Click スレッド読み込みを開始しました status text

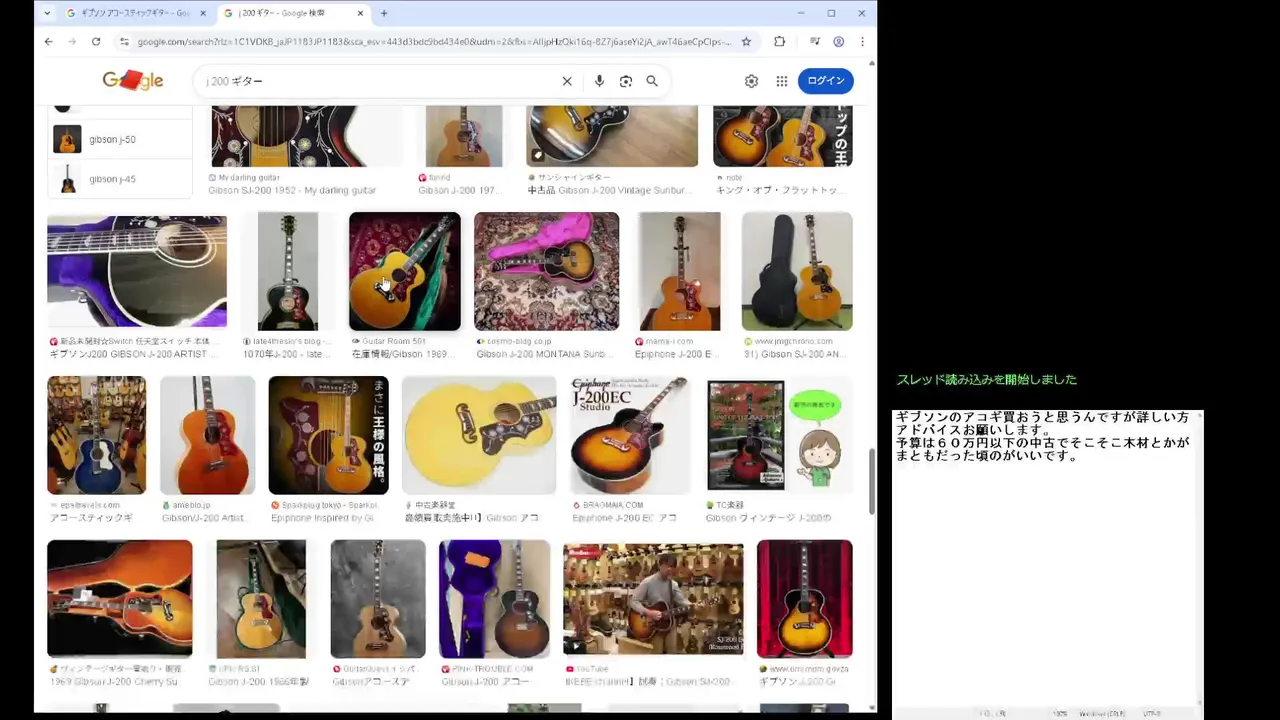987,380
